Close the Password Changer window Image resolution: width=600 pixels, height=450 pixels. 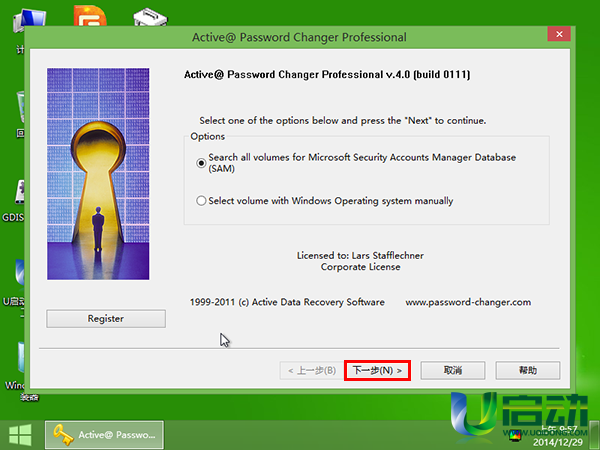(x=559, y=34)
